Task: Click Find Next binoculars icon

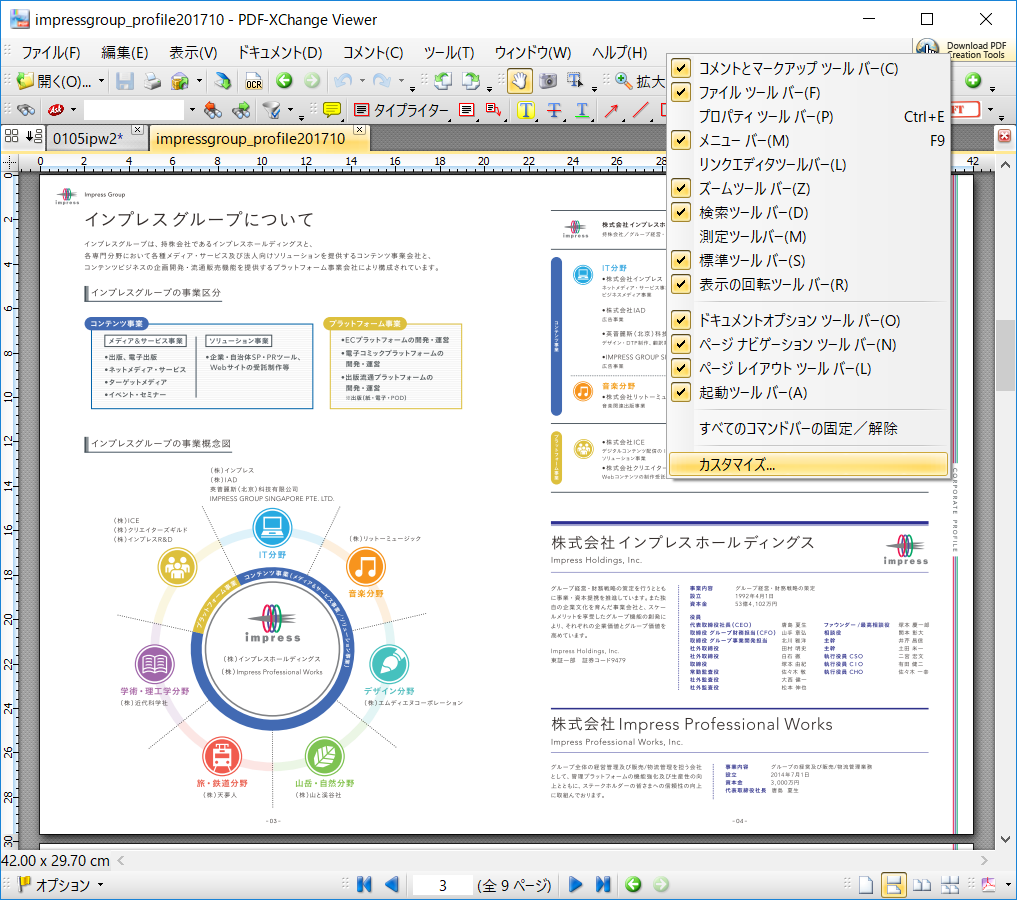Action: pyautogui.click(x=241, y=110)
